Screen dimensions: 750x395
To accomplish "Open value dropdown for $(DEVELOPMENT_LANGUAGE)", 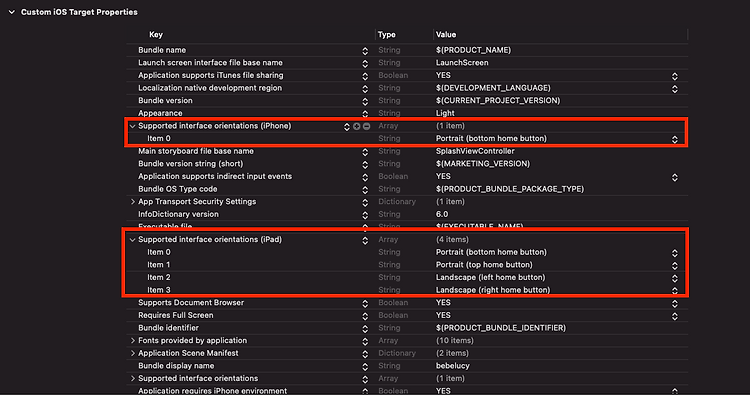I will click(x=674, y=88).
